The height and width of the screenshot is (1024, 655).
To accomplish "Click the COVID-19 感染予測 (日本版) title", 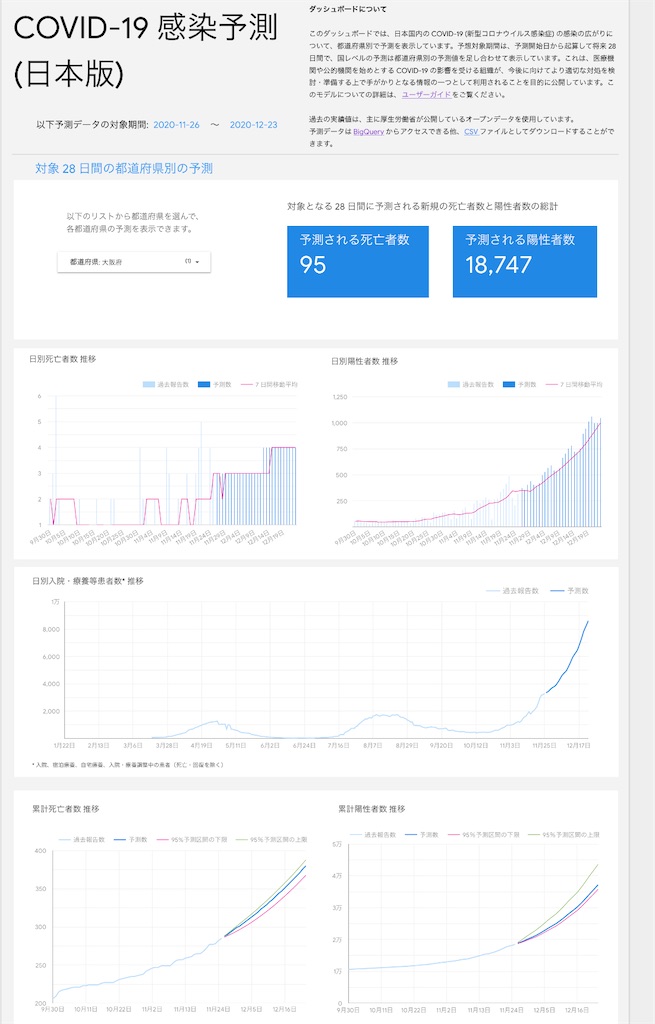I will pos(145,51).
